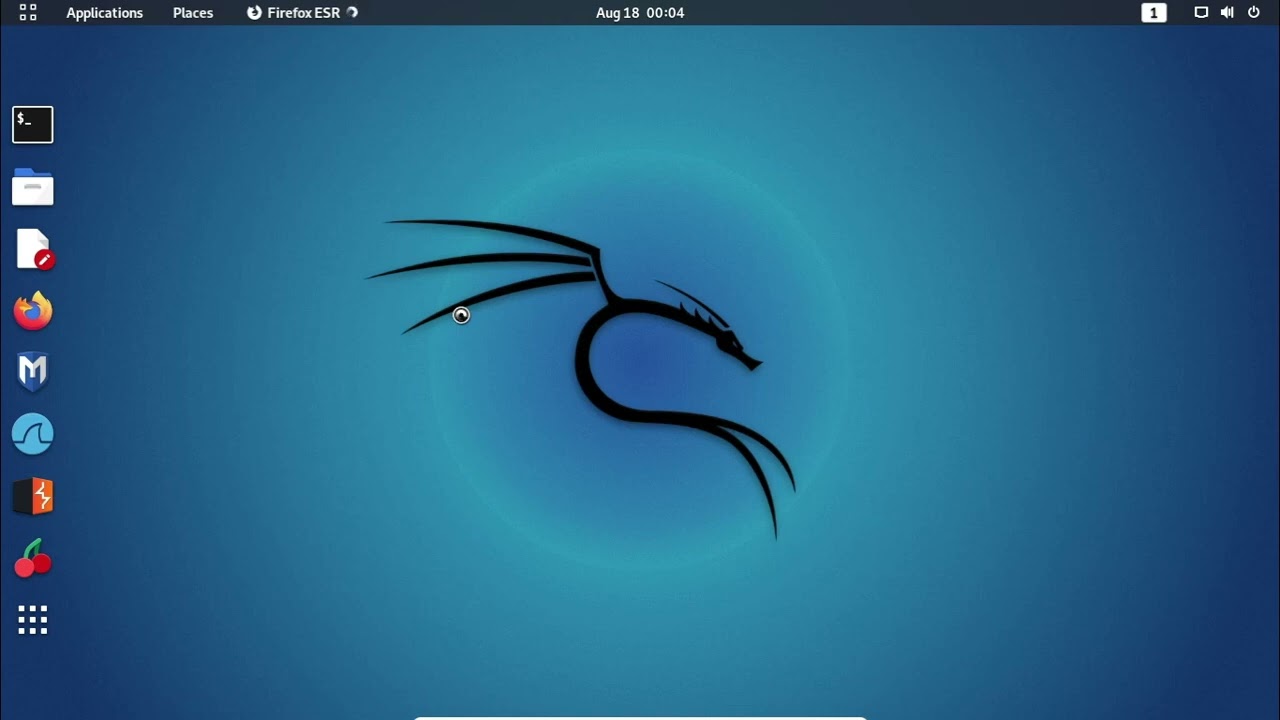Screen dimensions: 1280x720
Task: Open the power menu icon
Action: point(1254,13)
